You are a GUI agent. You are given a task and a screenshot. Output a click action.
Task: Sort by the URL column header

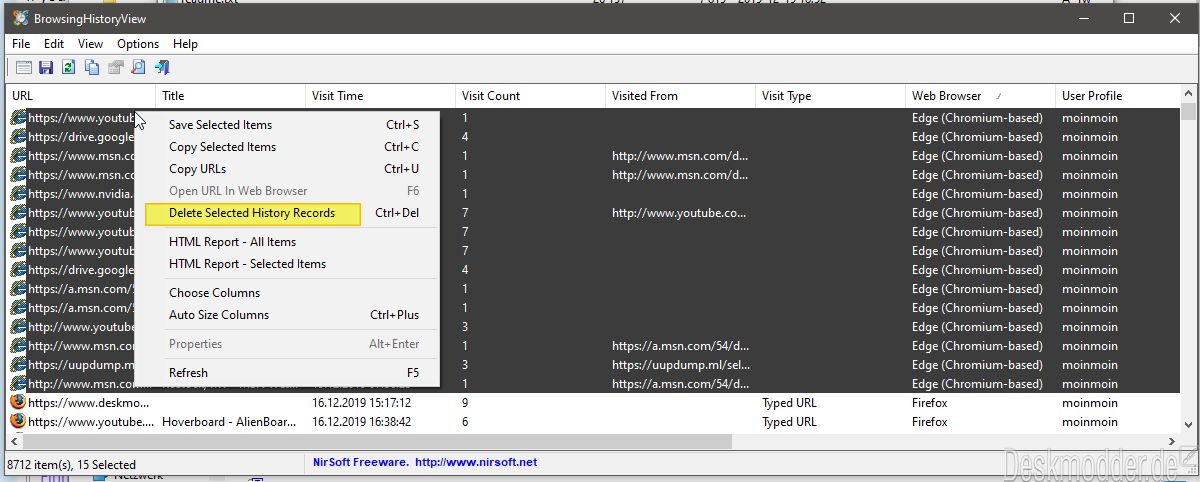81,96
